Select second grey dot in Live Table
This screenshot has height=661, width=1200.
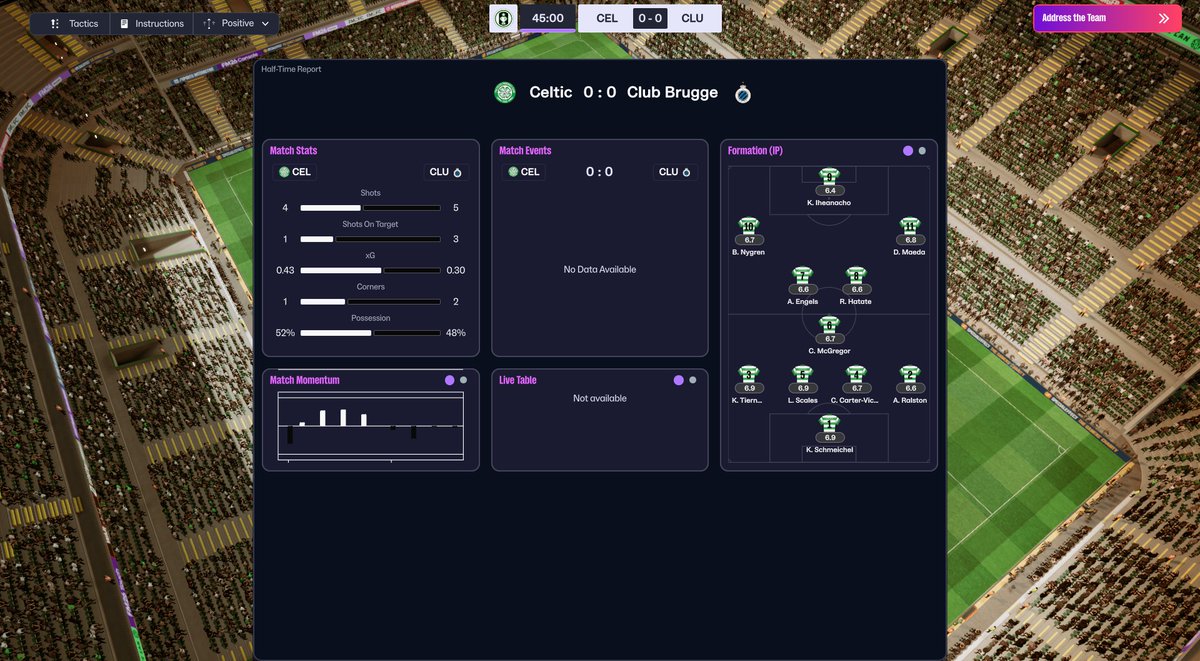(x=693, y=380)
